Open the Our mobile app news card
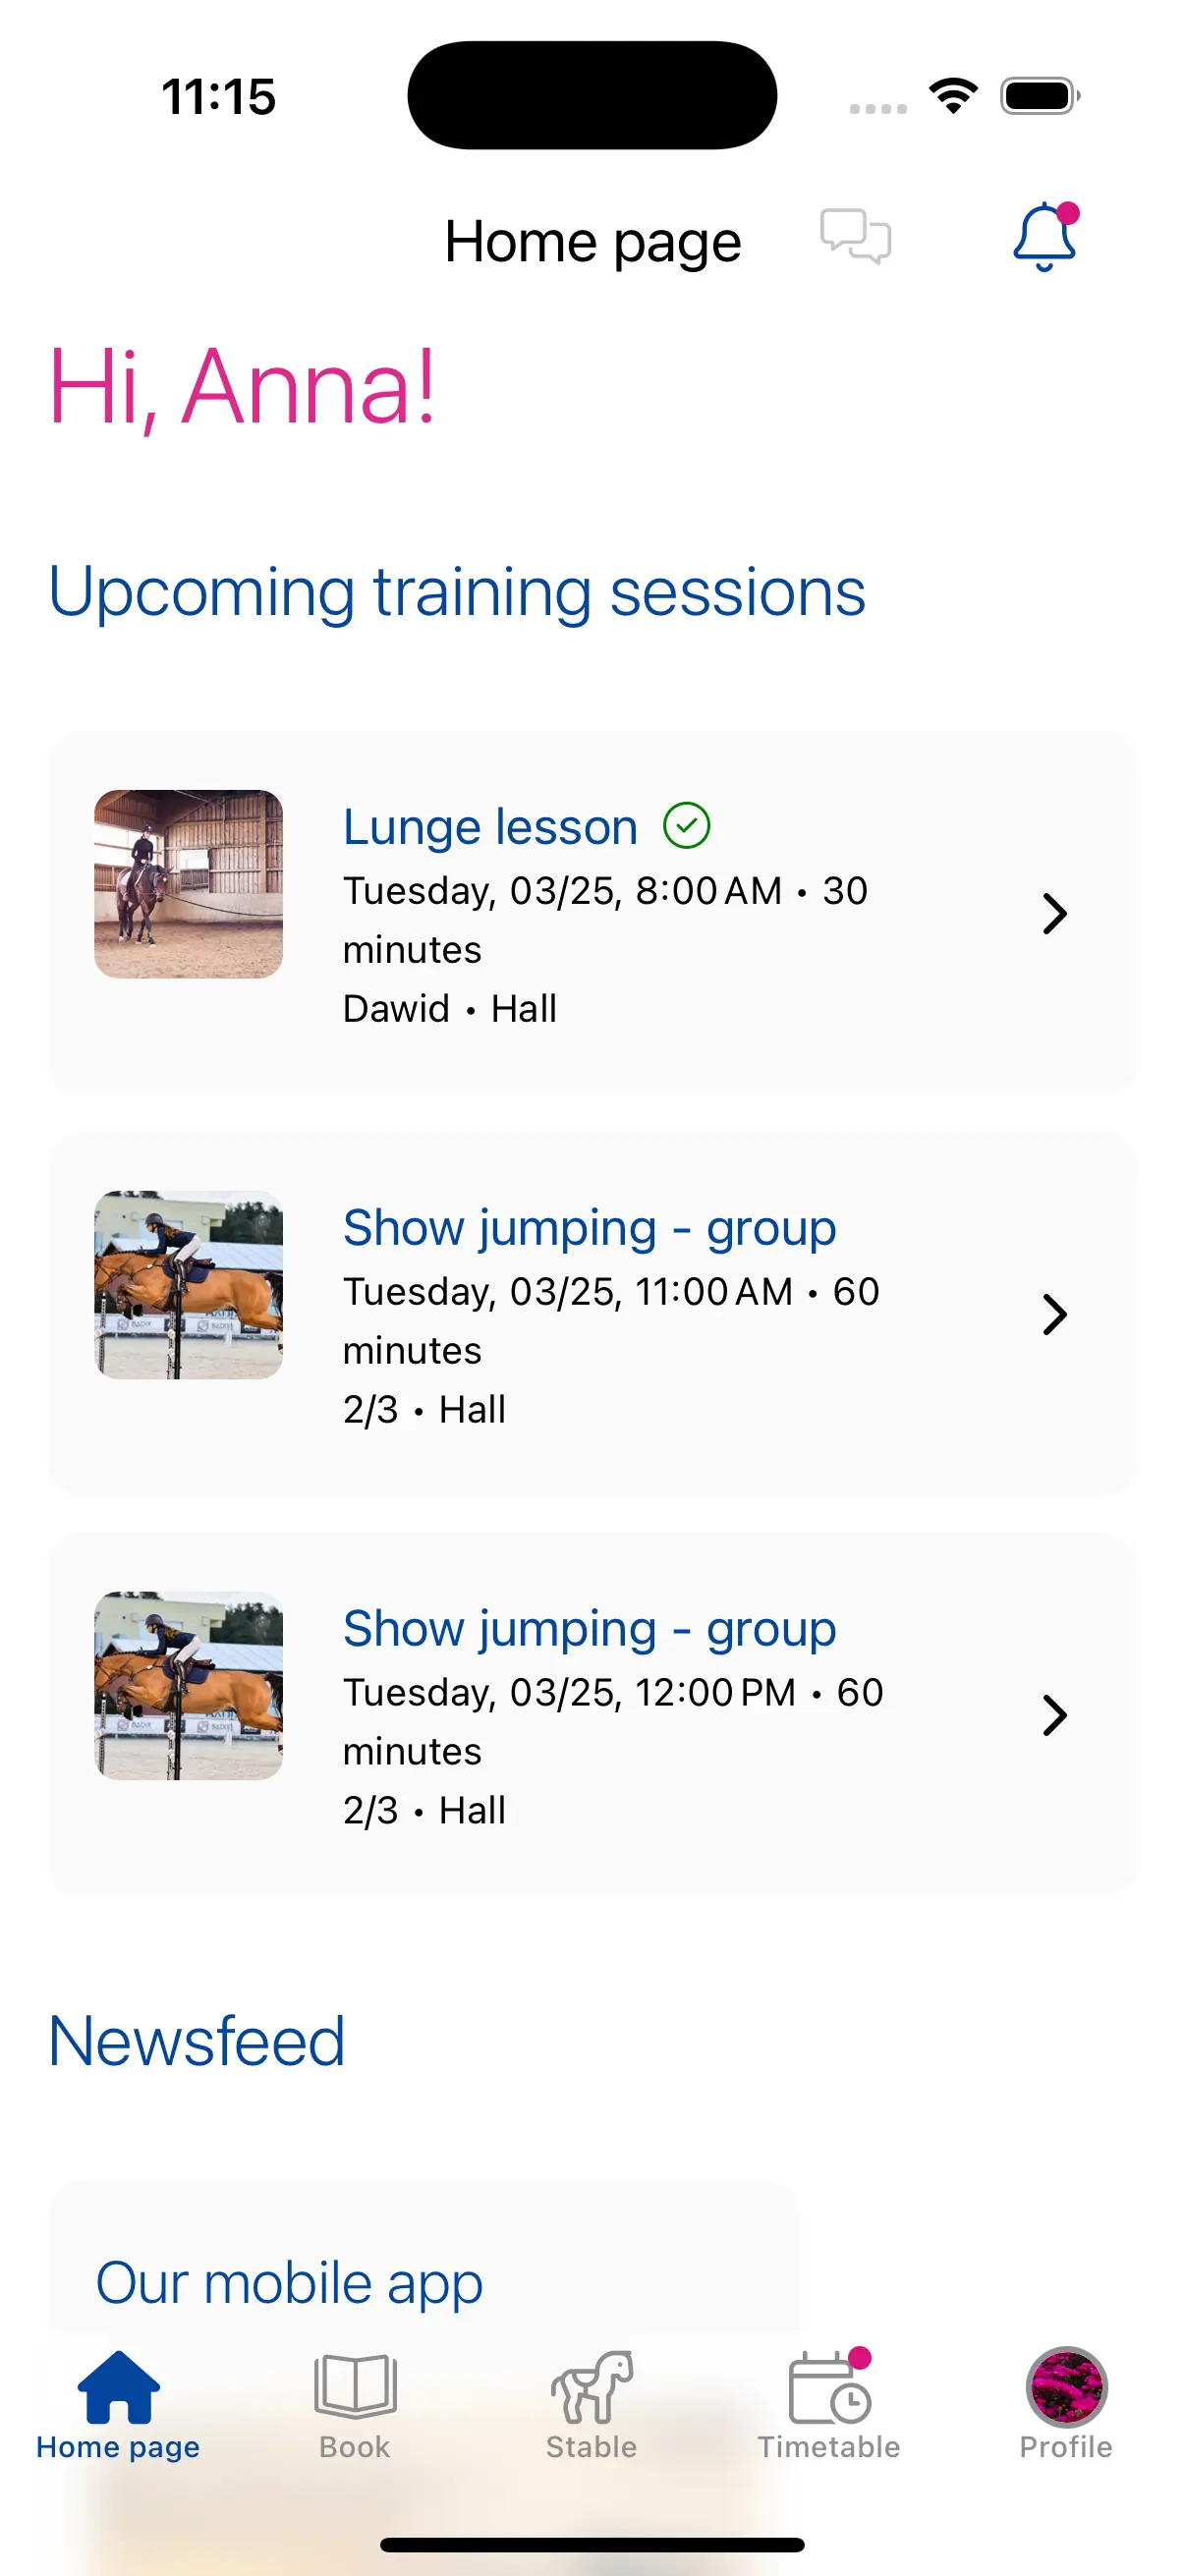 pyautogui.click(x=290, y=2283)
